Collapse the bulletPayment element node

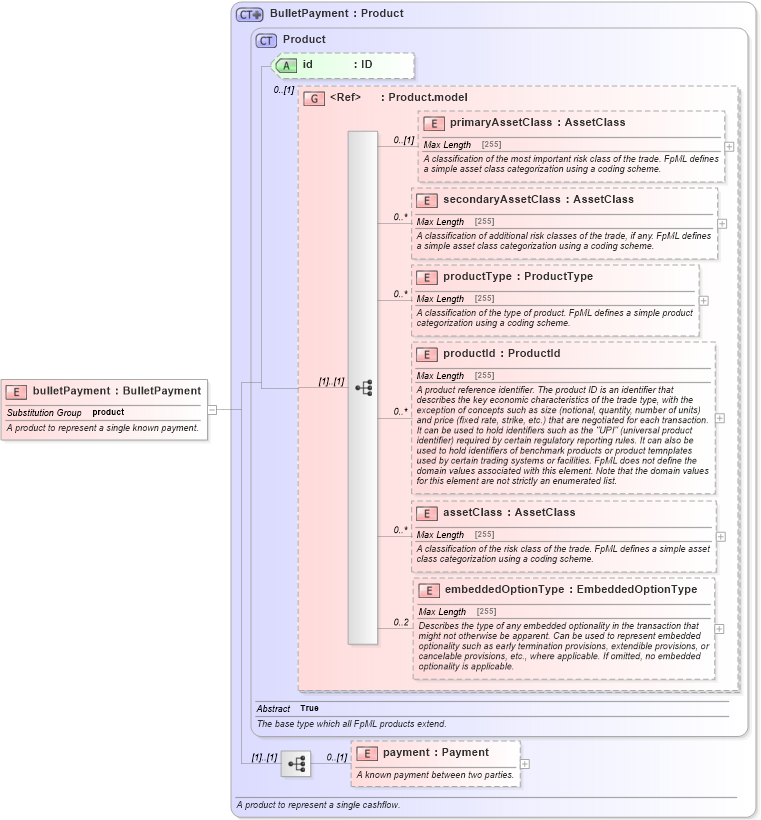(x=212, y=409)
